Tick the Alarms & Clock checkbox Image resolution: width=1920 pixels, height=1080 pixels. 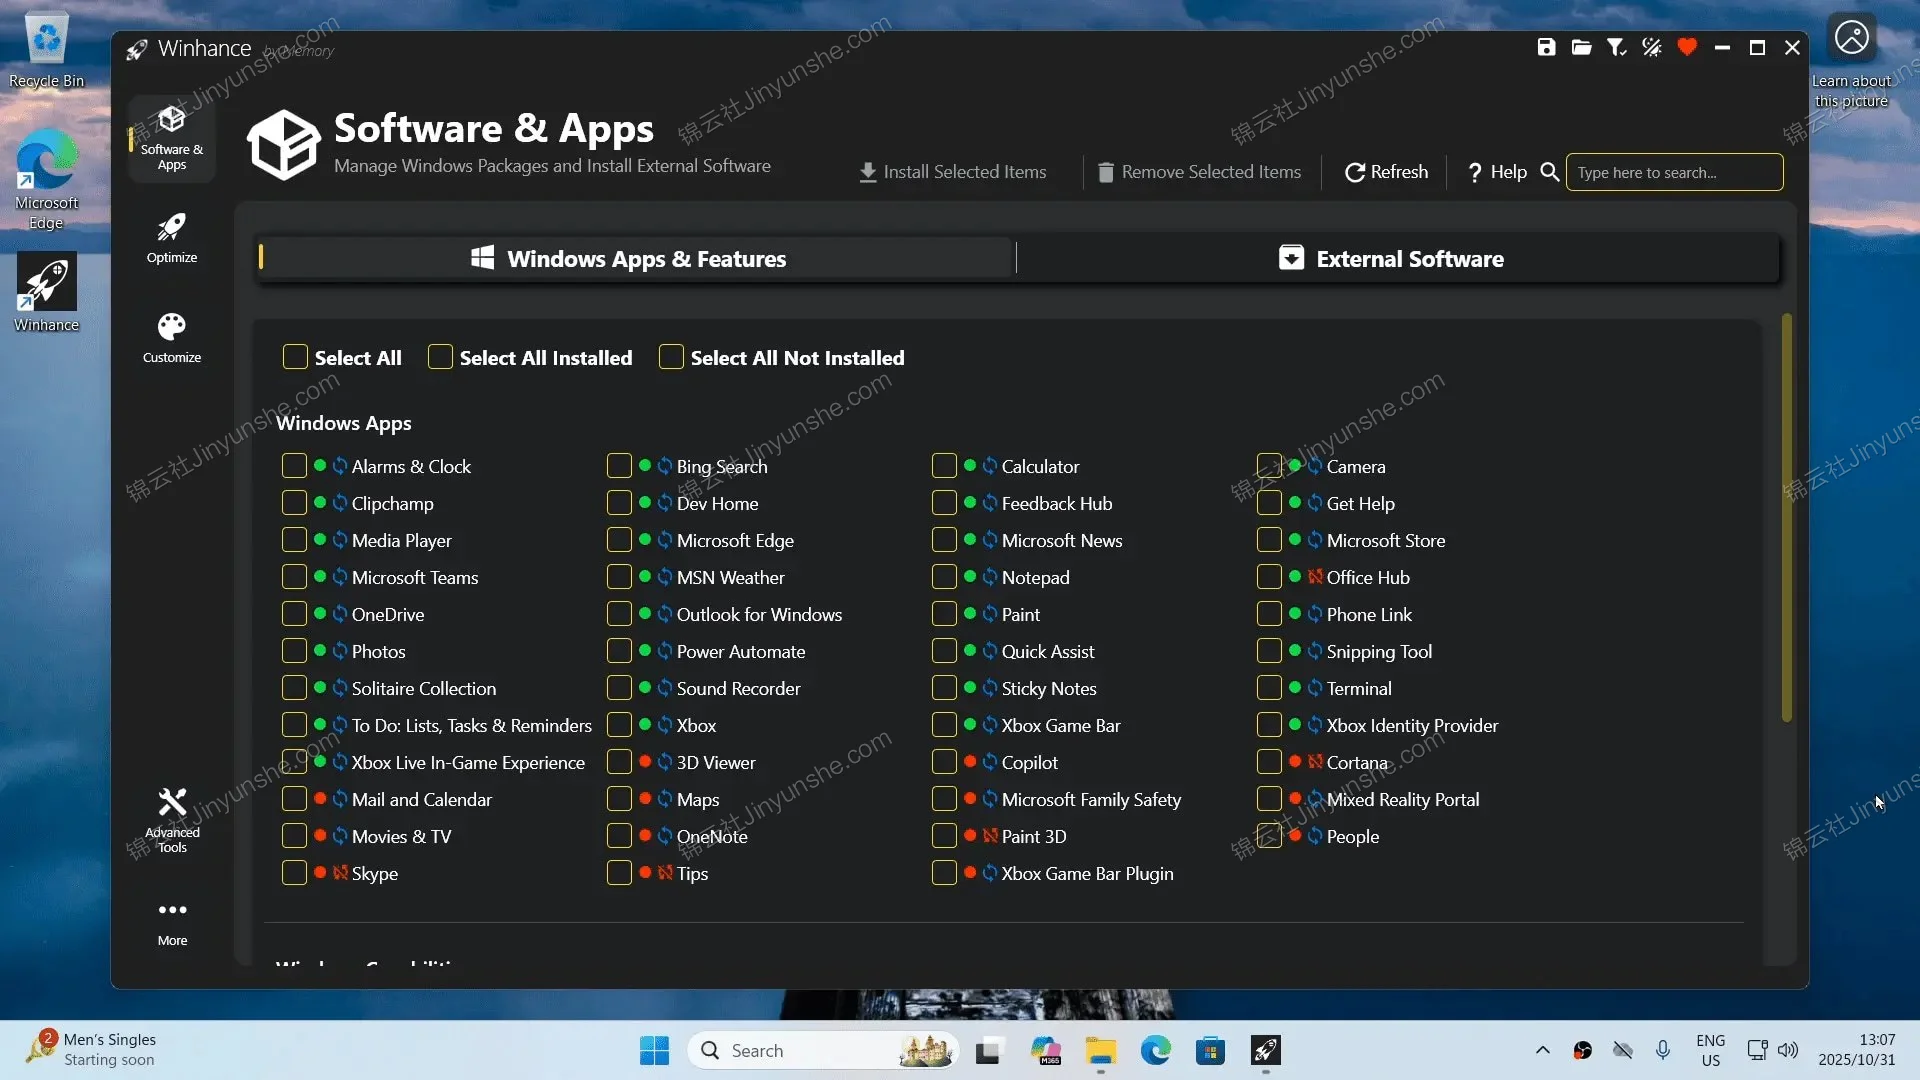pyautogui.click(x=294, y=466)
